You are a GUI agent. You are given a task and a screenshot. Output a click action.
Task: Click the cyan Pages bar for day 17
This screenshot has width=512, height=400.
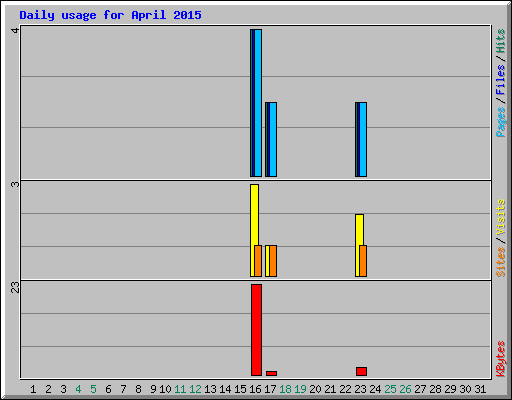pos(273,139)
